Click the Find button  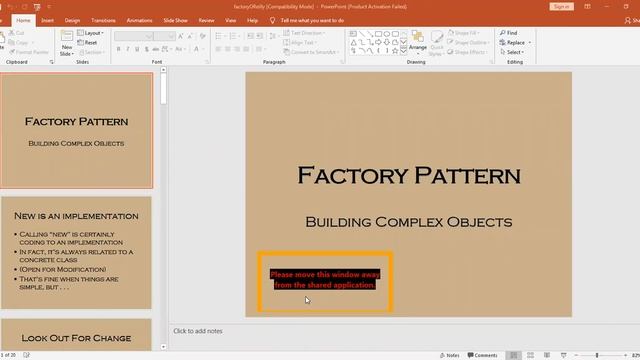click(509, 33)
